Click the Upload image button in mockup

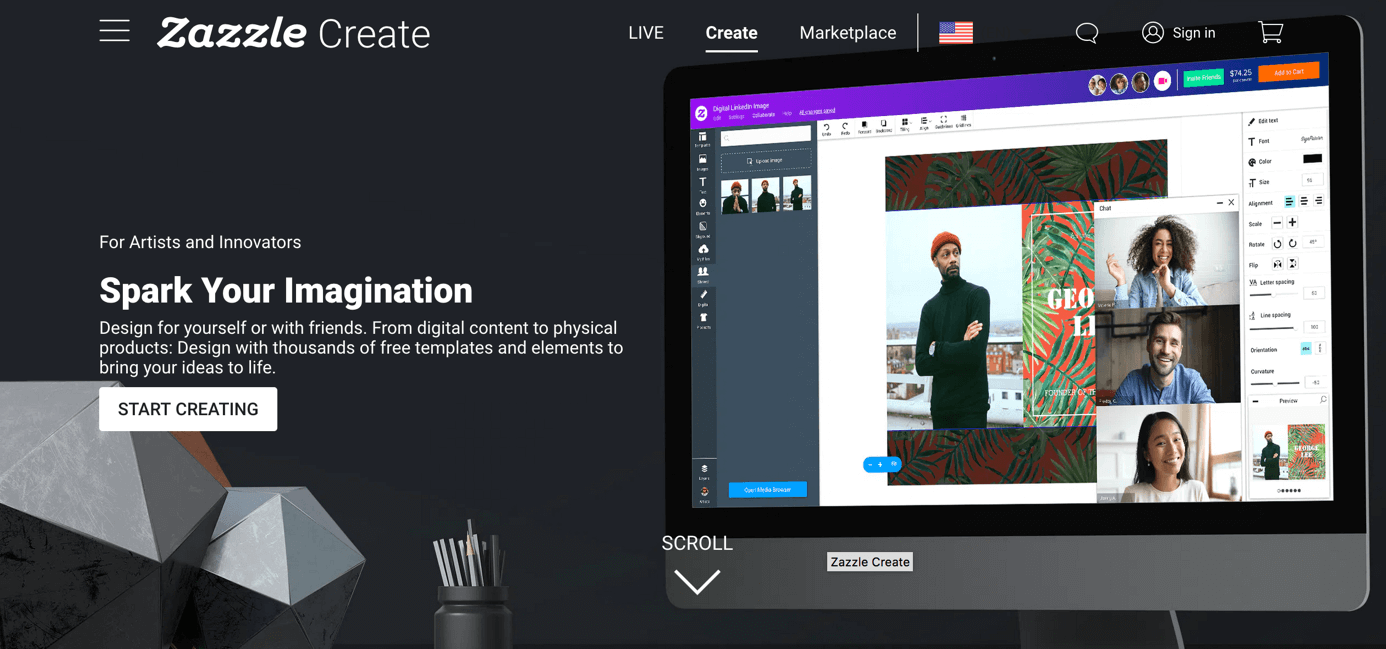[766, 161]
